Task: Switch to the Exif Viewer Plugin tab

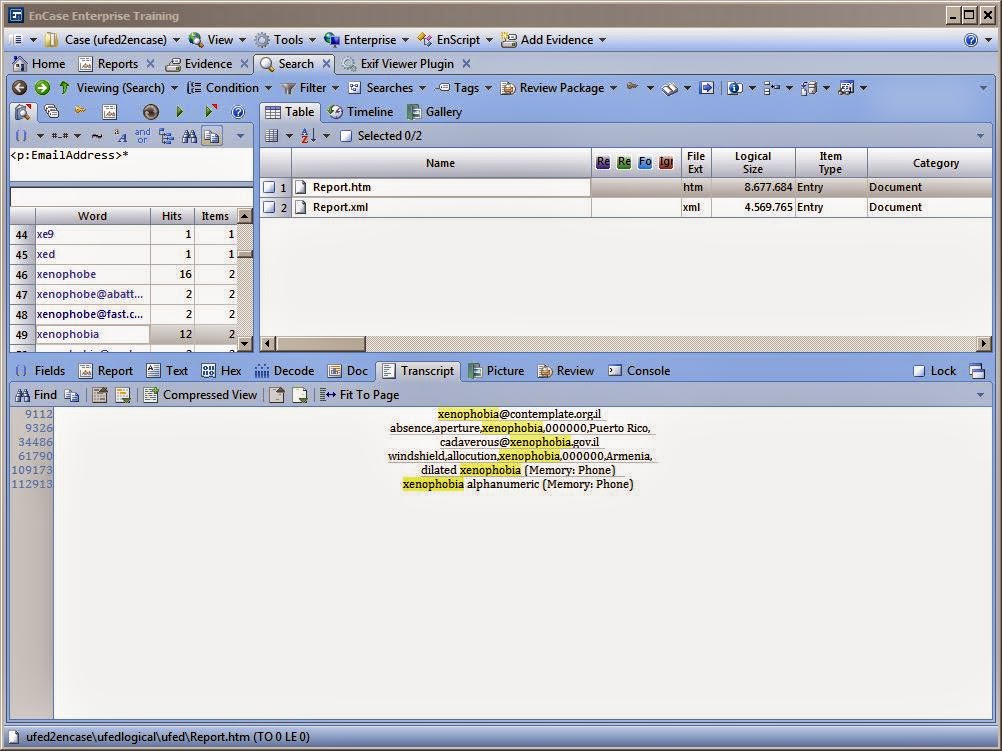Action: click(x=399, y=64)
